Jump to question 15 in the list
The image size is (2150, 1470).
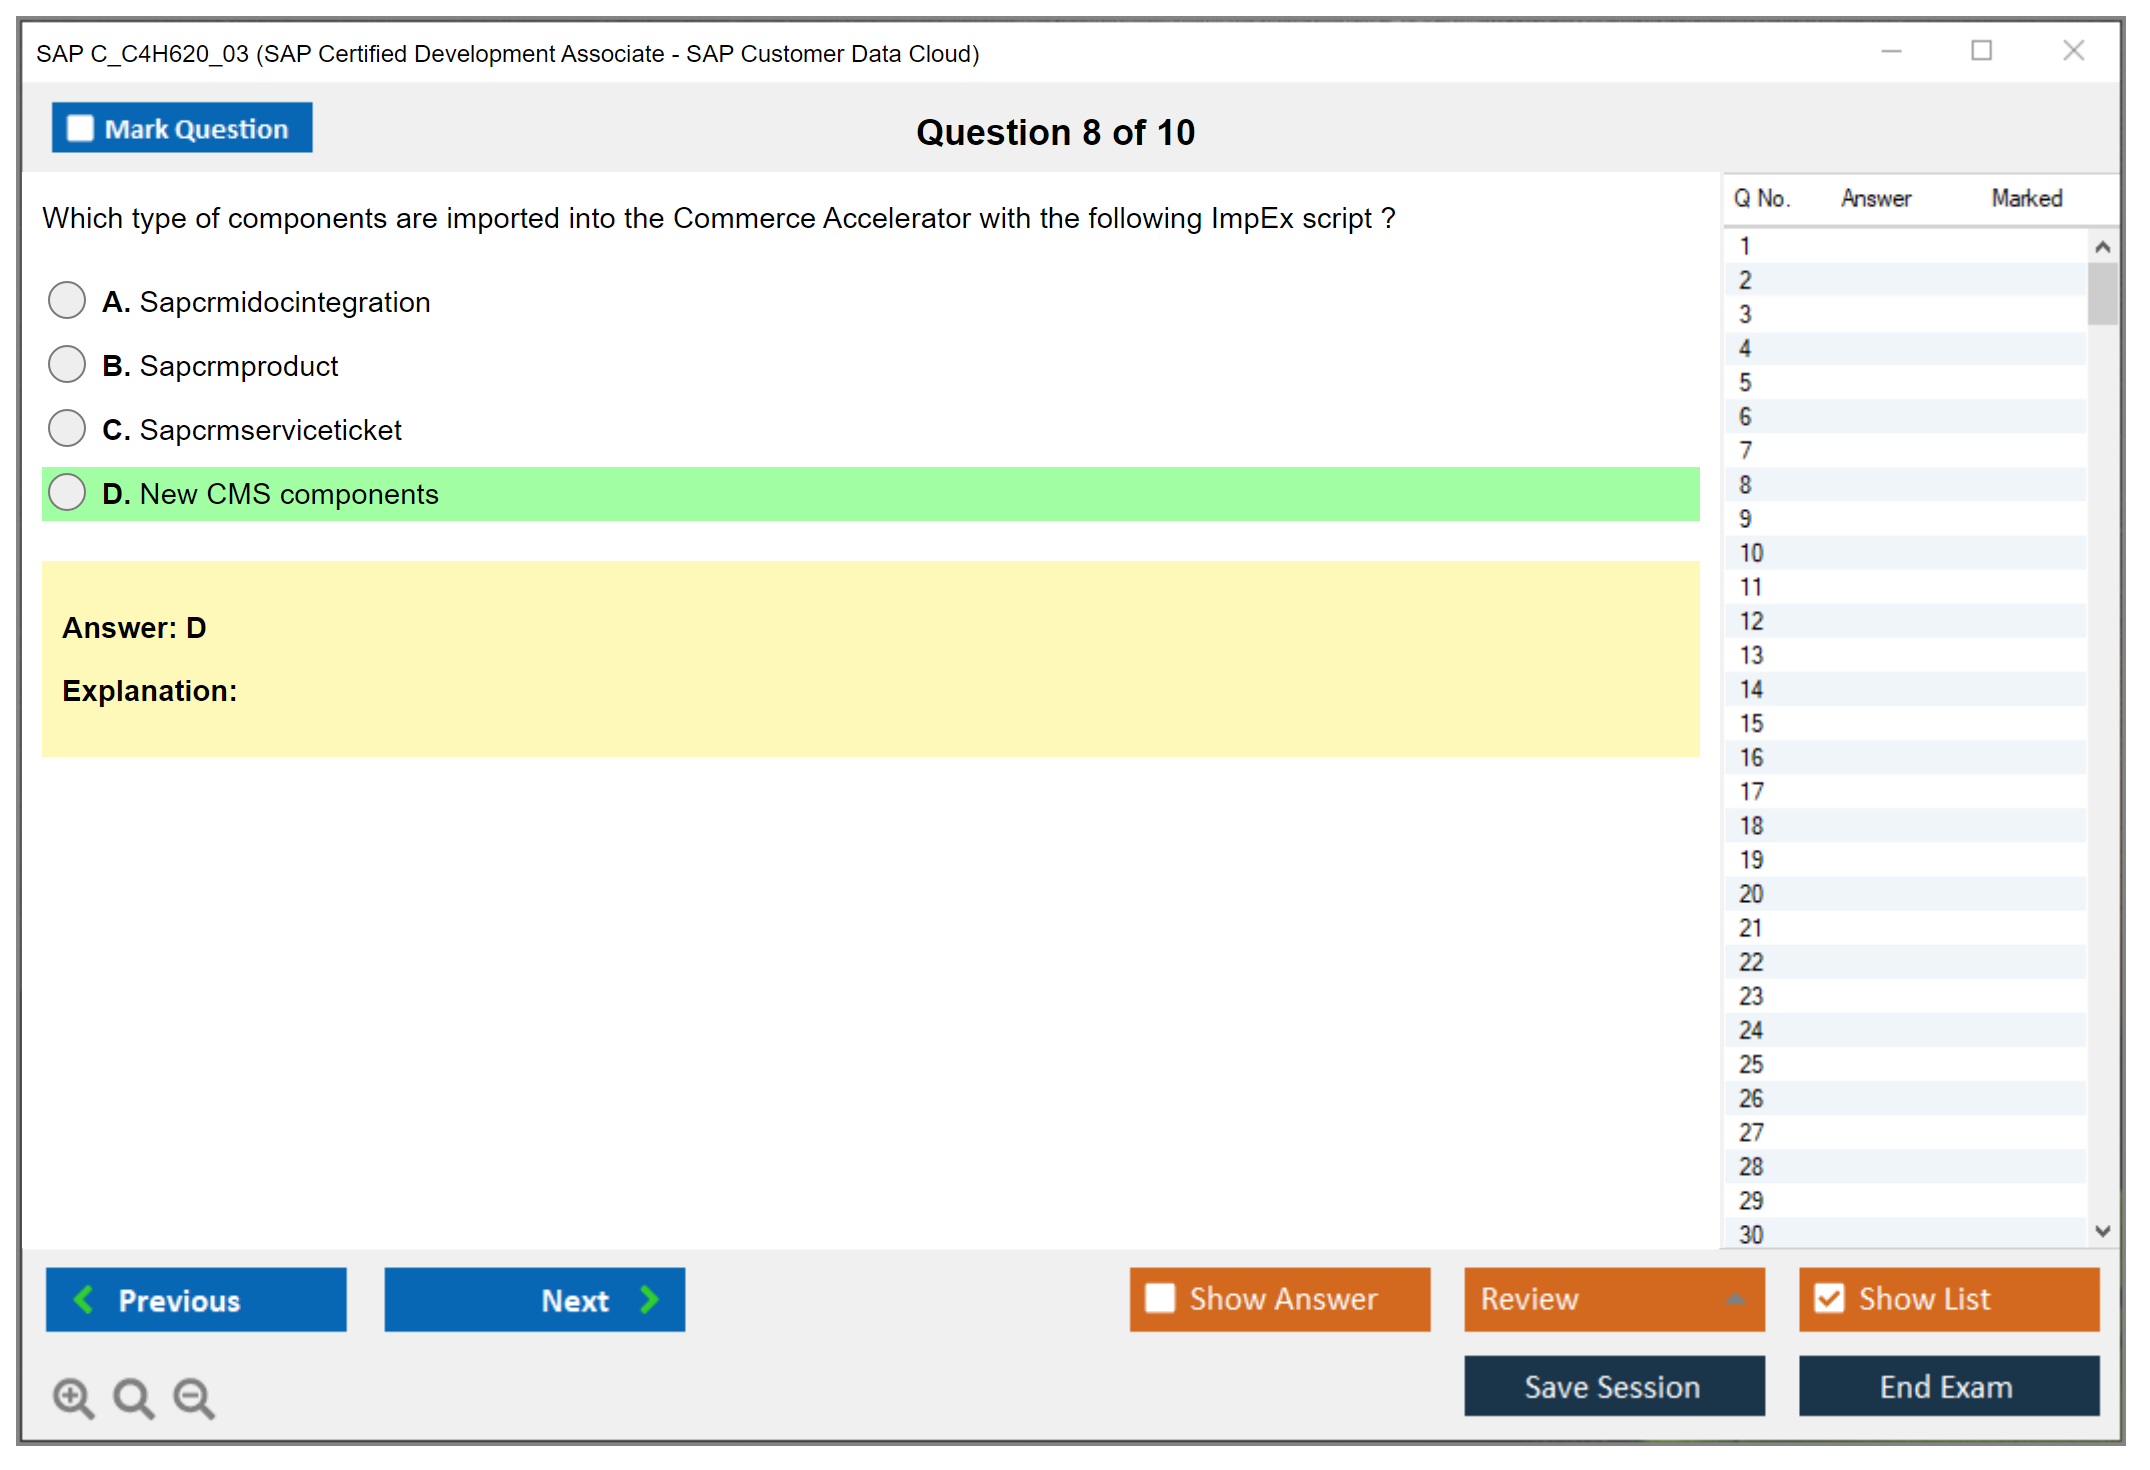coord(1751,723)
